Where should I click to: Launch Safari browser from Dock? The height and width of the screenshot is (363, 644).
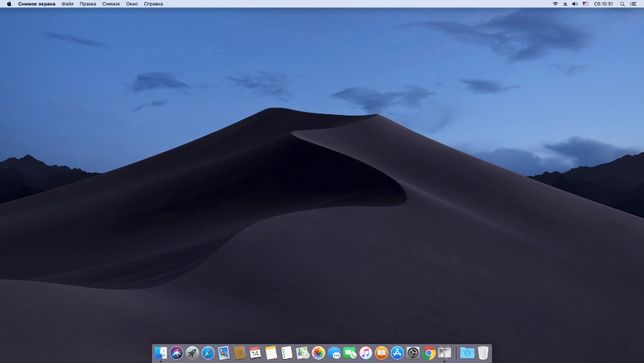(x=208, y=353)
